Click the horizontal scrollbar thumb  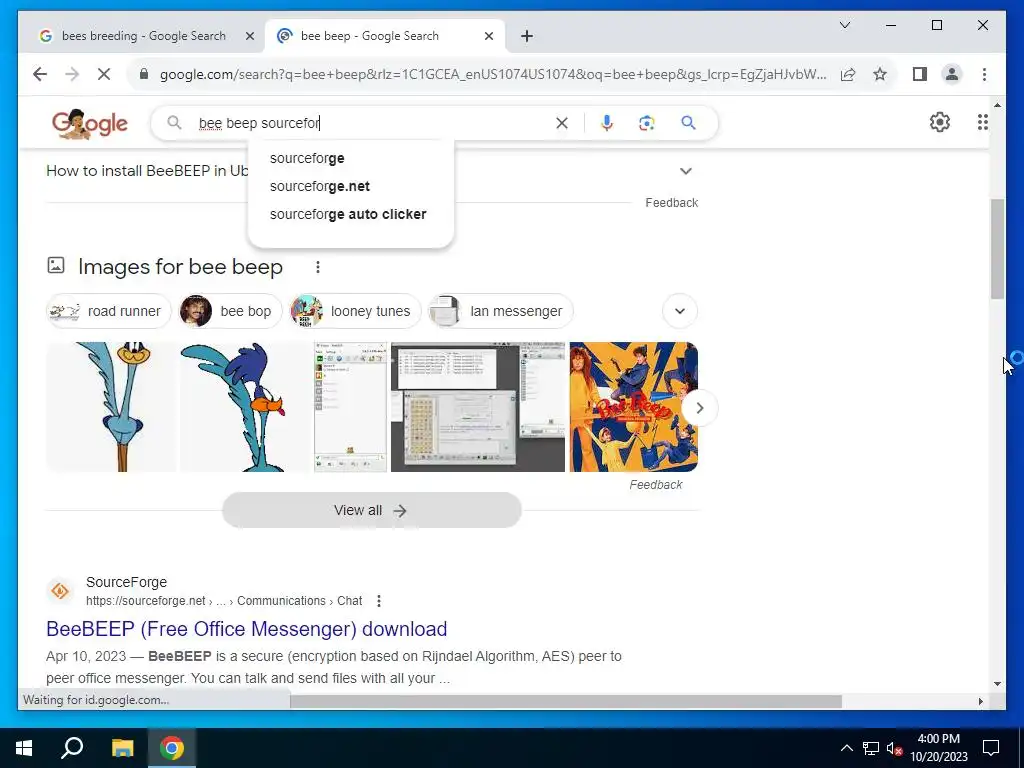(566, 701)
